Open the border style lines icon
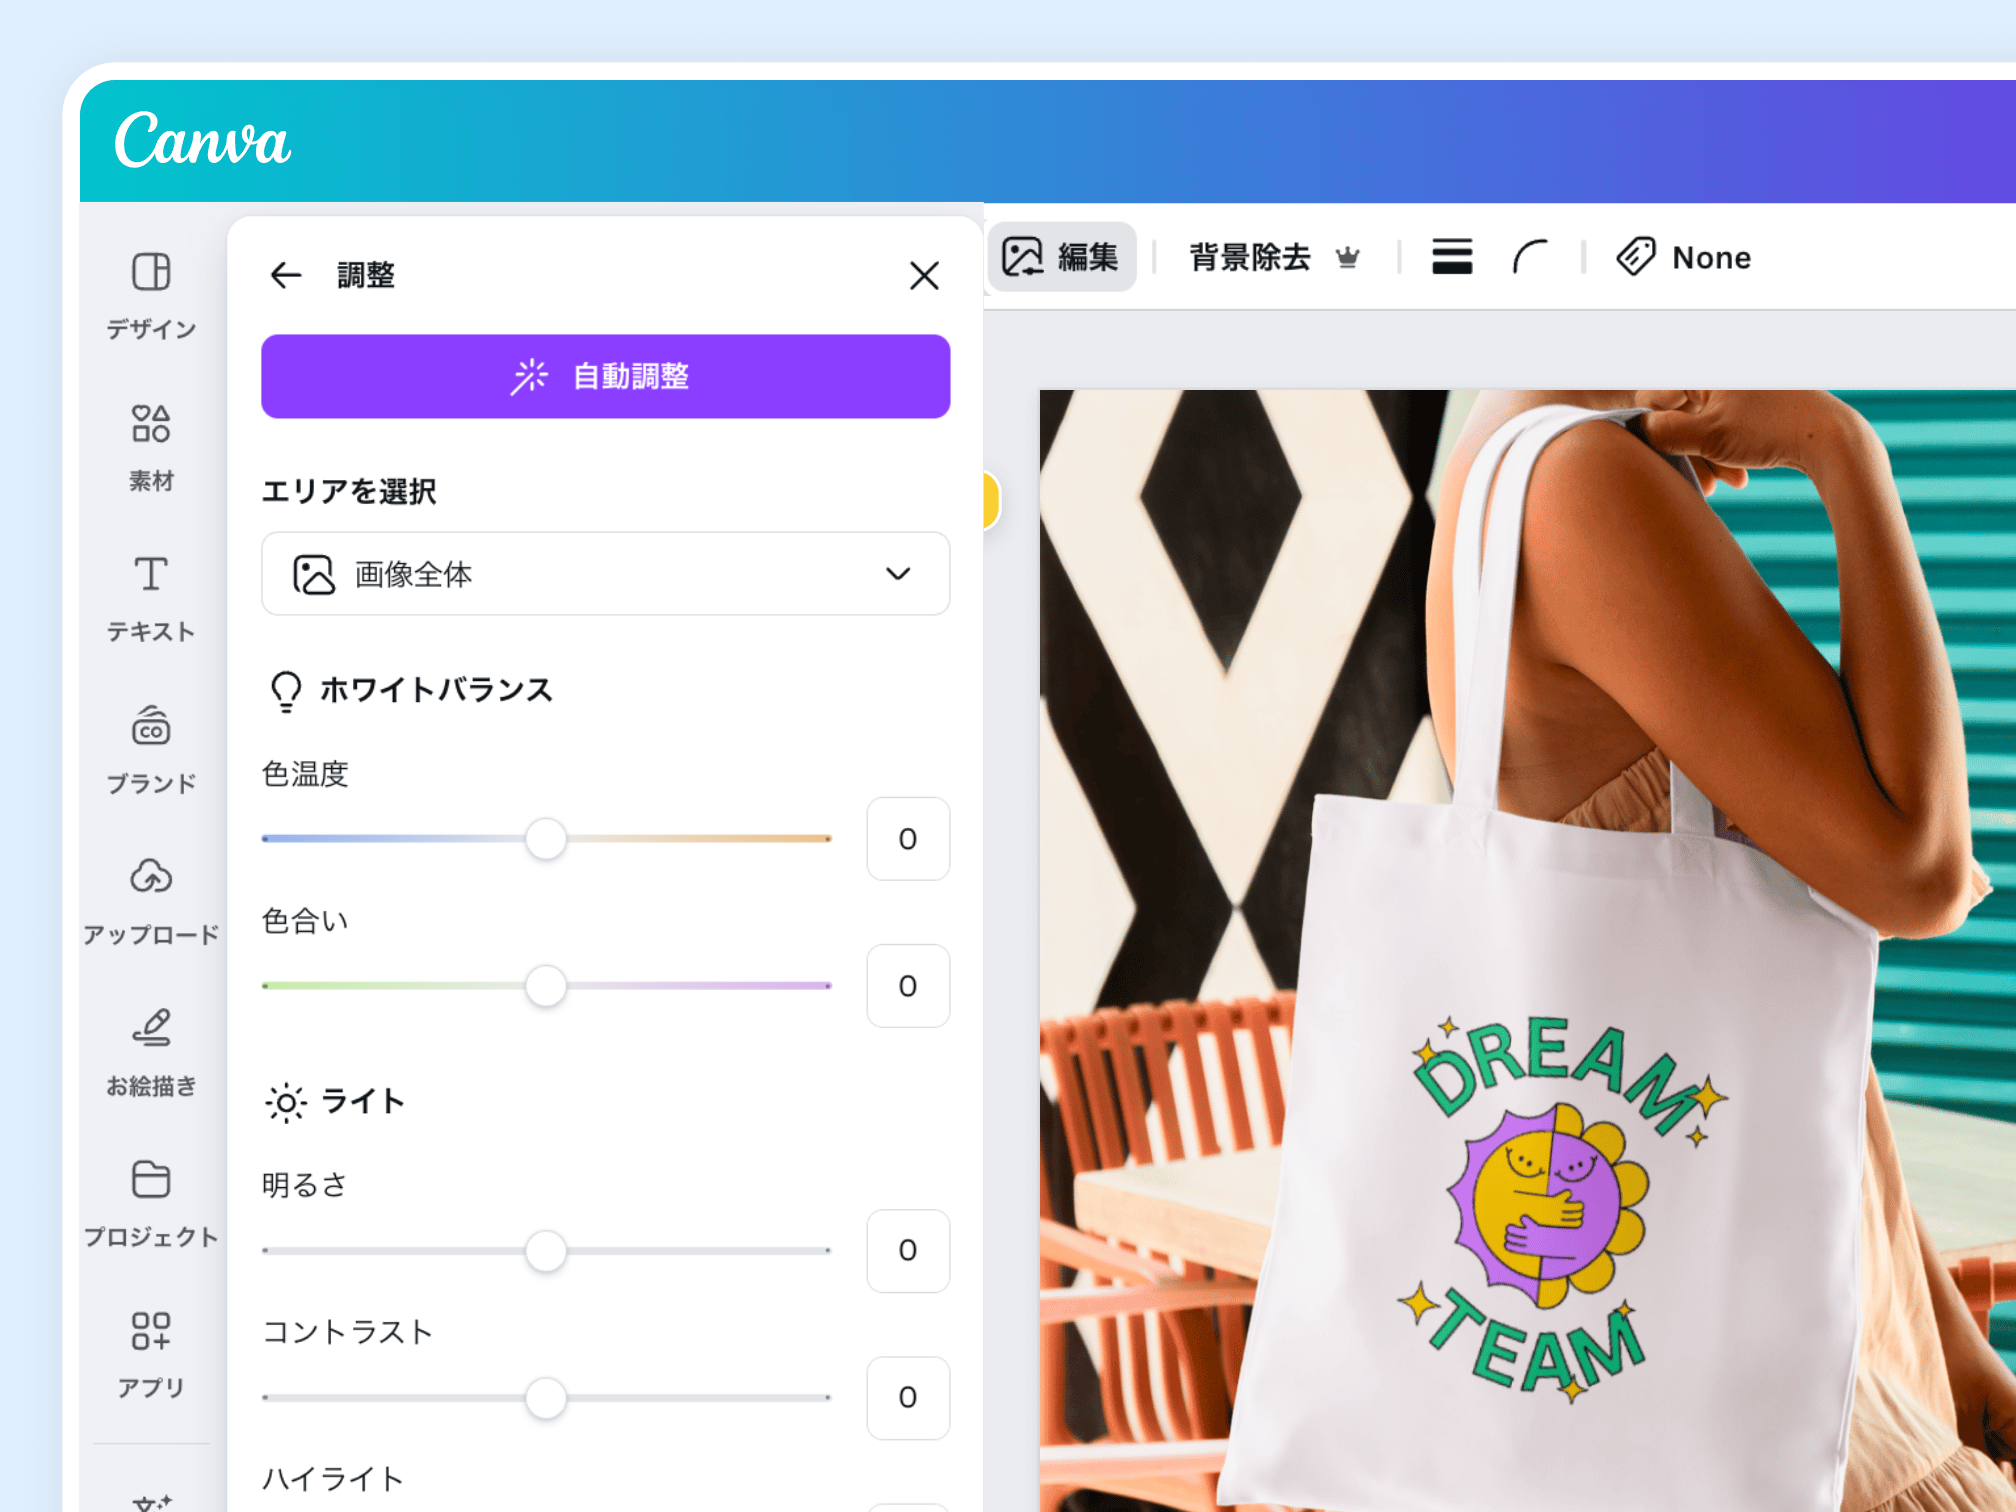Screen dimensions: 2016x1512 coord(1452,257)
